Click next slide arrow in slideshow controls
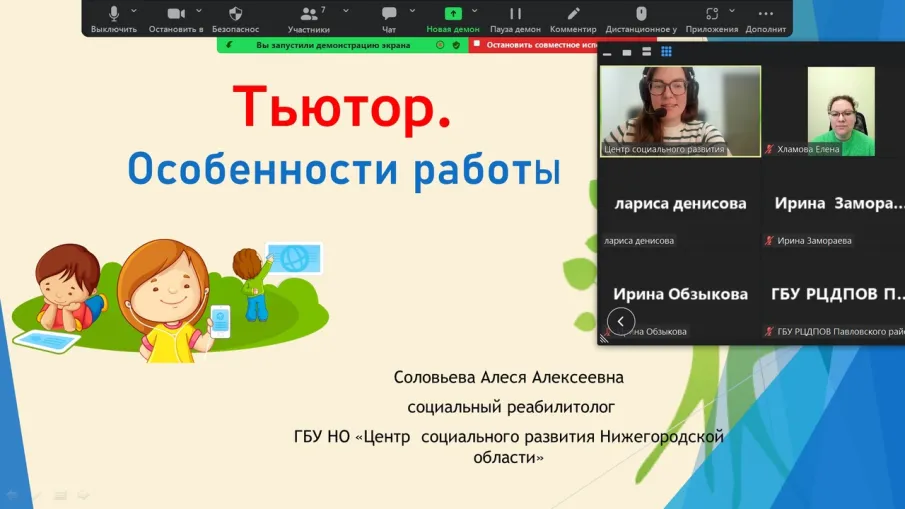Screen dimensions: 905x509 84,495
